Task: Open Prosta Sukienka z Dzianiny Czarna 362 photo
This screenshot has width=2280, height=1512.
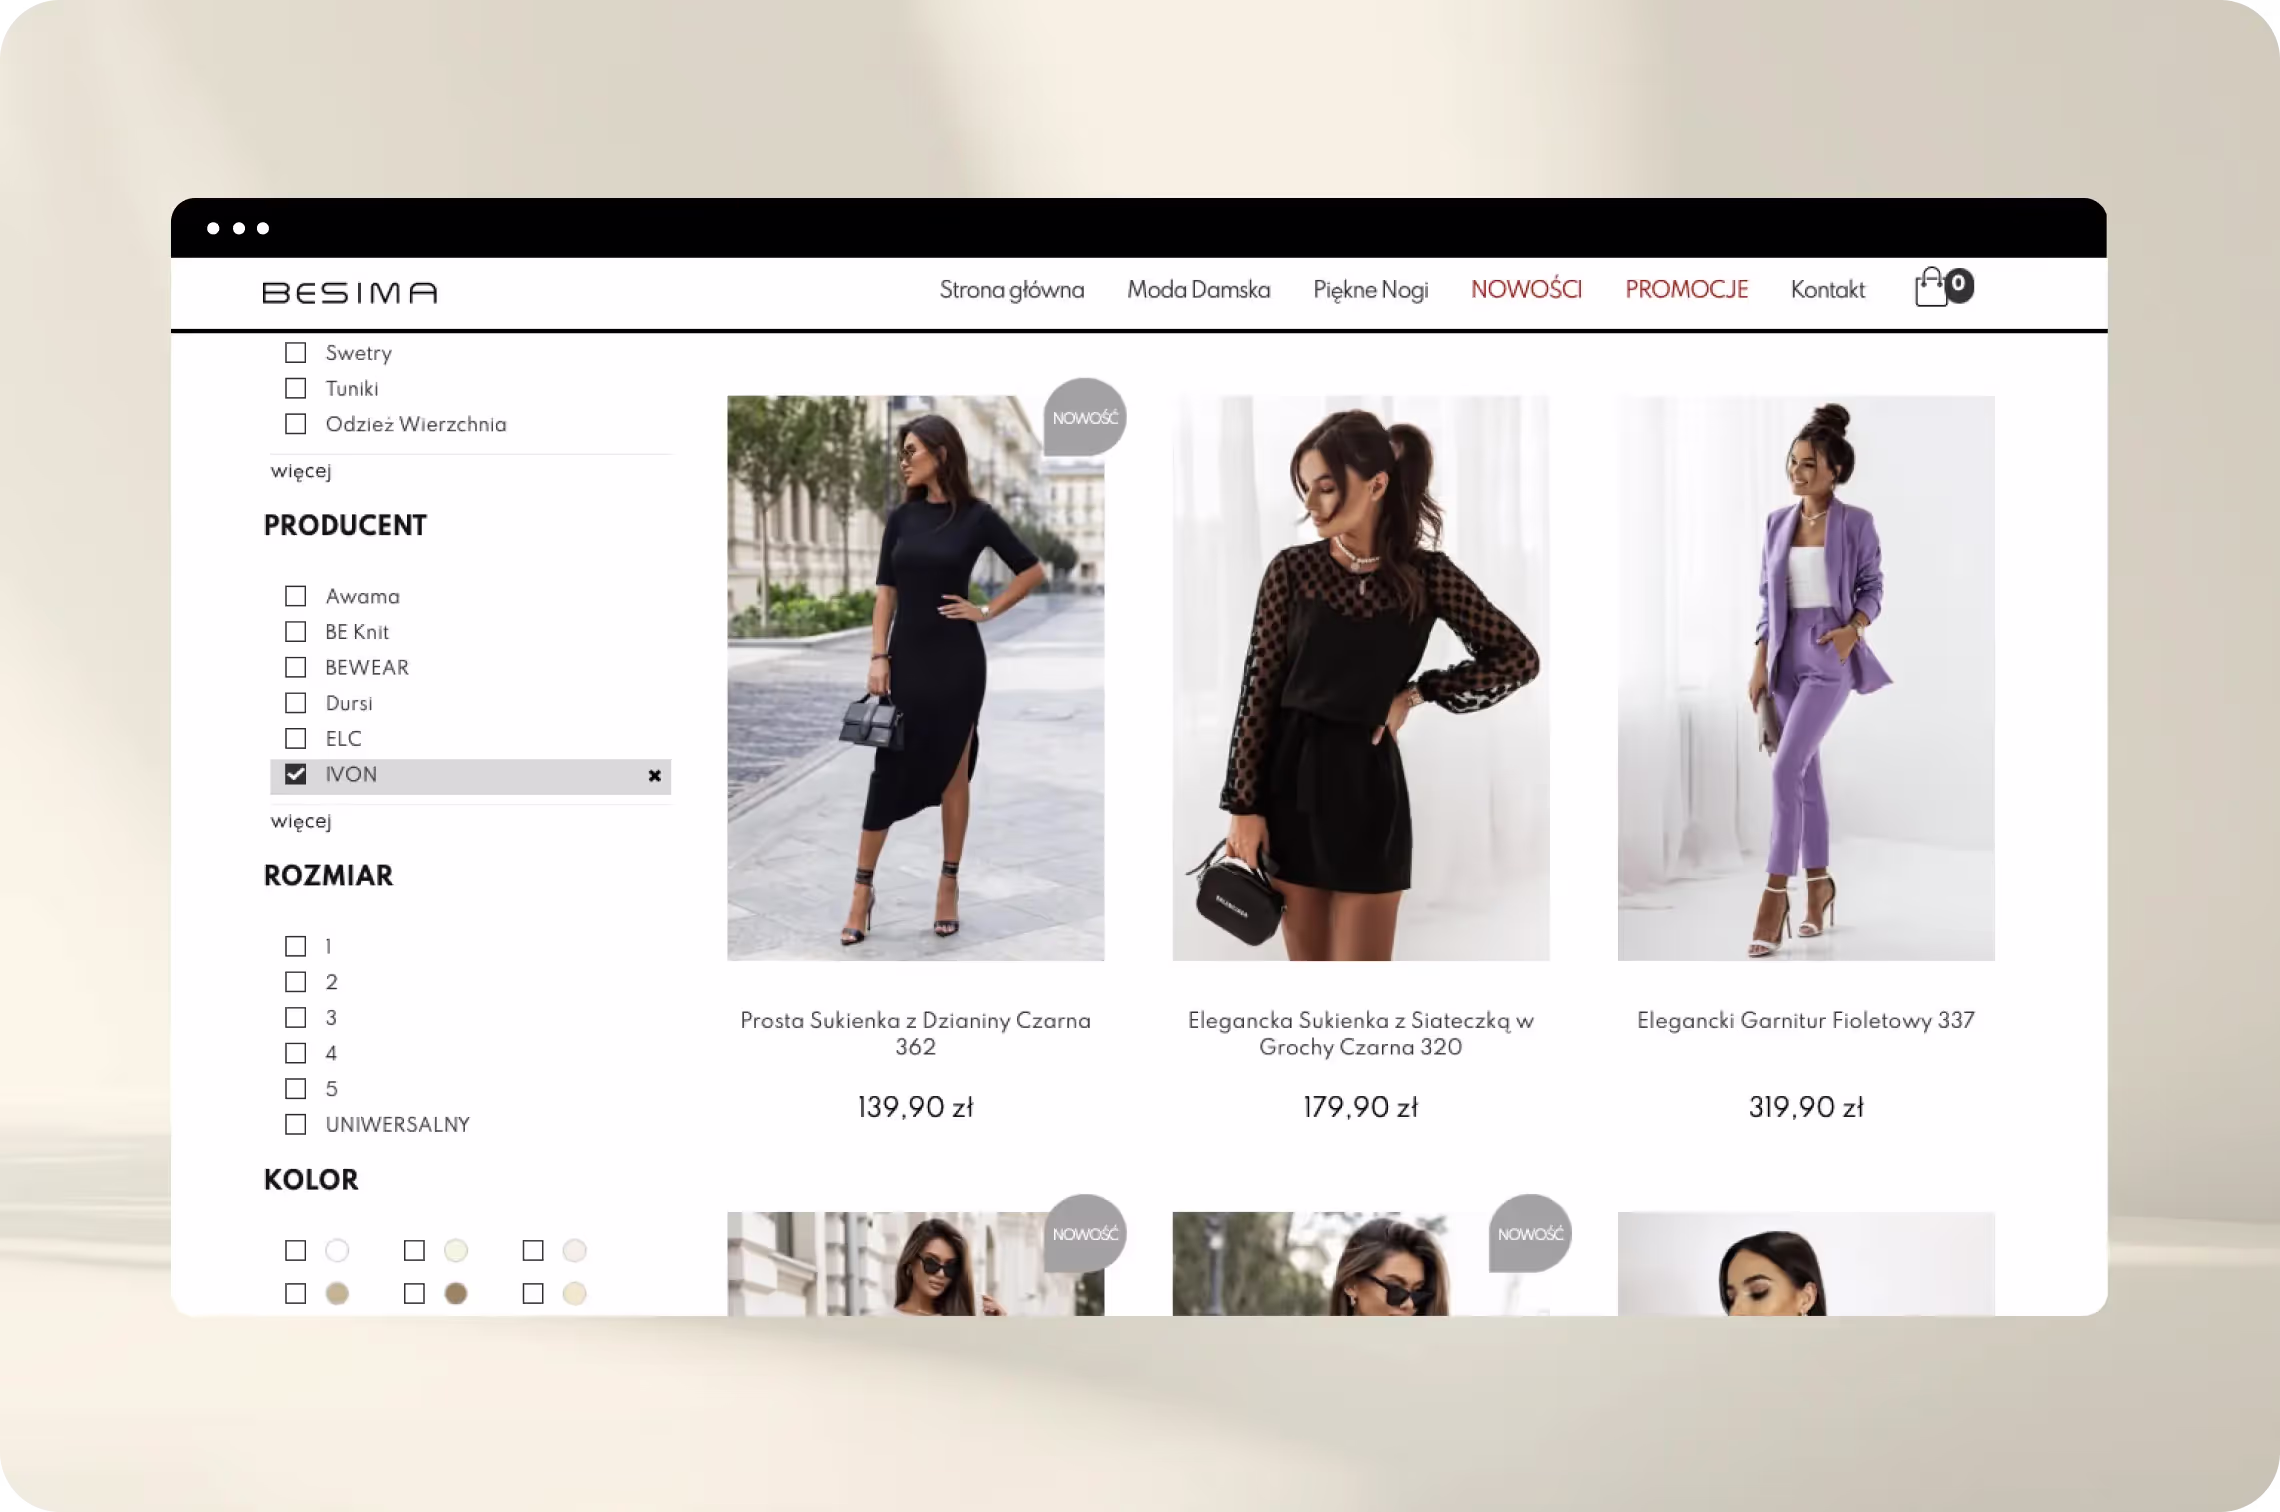Action: pyautogui.click(x=915, y=678)
